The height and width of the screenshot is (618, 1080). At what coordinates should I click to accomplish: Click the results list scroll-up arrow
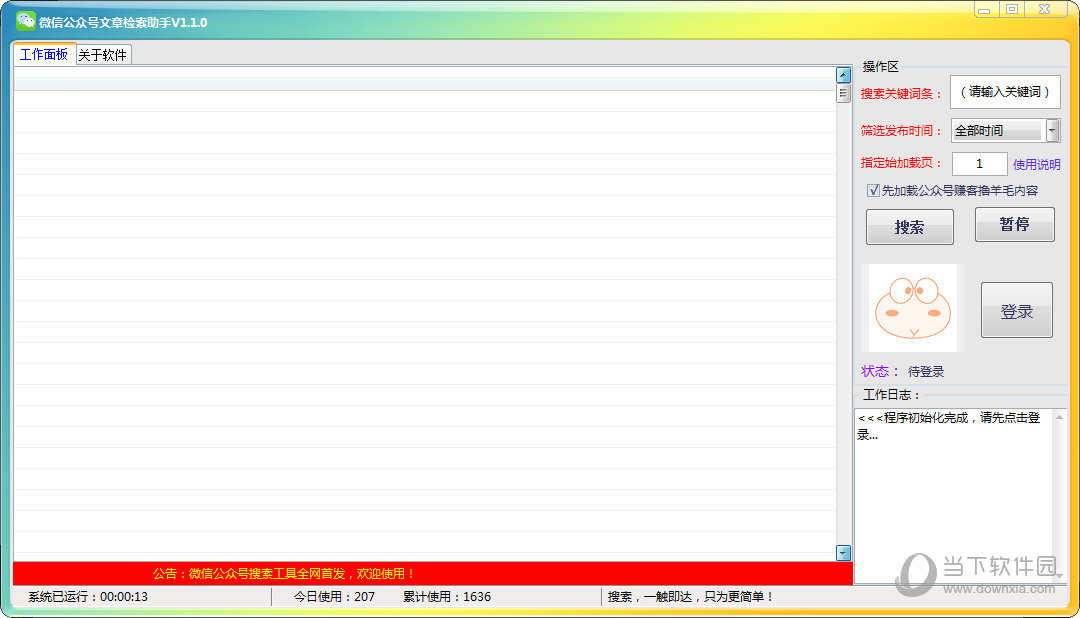[843, 74]
